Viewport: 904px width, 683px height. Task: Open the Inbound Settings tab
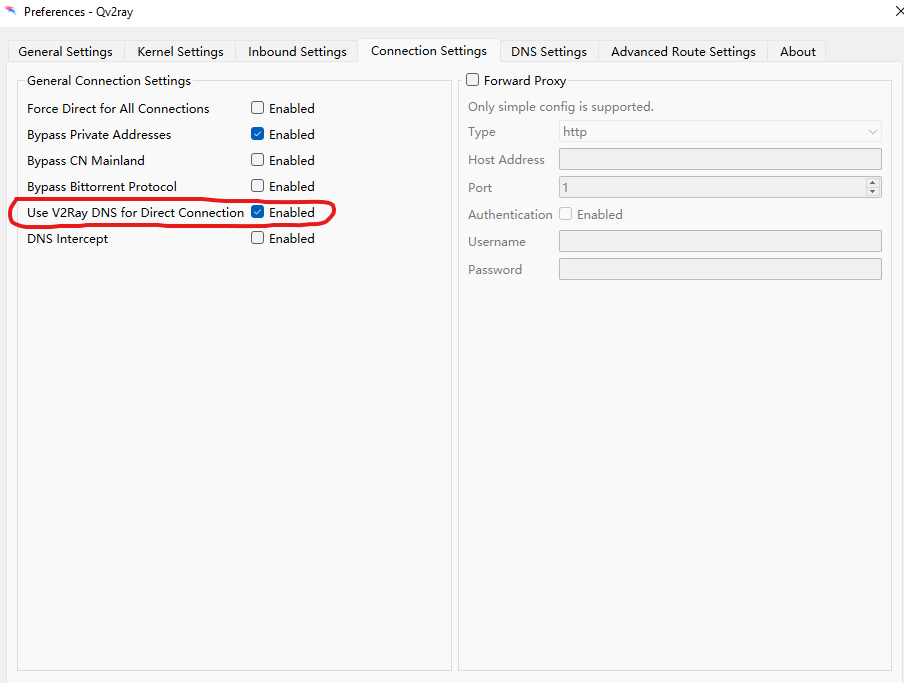(x=297, y=51)
